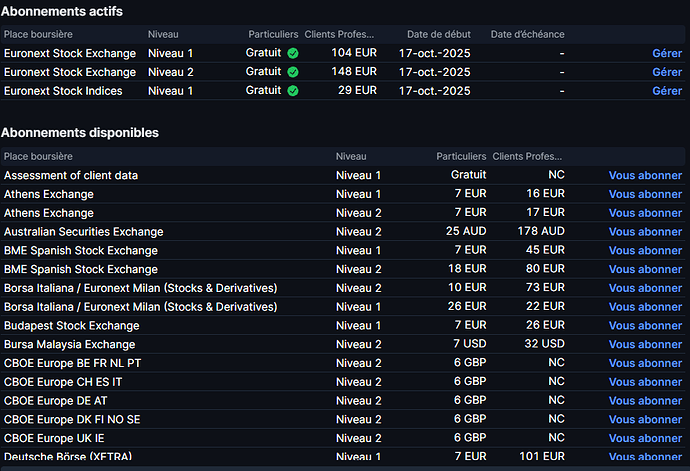Click Niveau column header in active subscriptions
690x471 pixels.
[163, 34]
